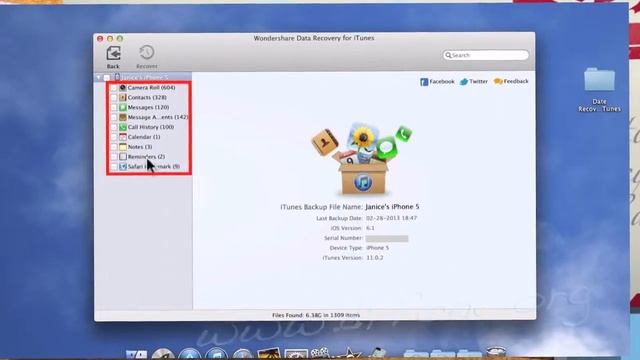
Task: Tick the Safari Bookmark checkbox
Action: click(x=114, y=167)
